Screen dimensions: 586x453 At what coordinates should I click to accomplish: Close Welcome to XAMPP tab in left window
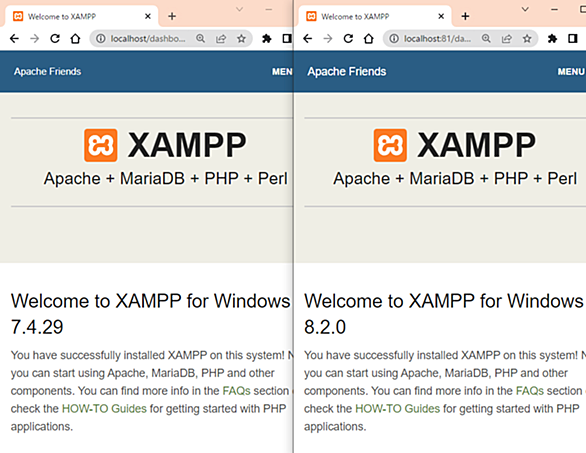click(x=148, y=16)
